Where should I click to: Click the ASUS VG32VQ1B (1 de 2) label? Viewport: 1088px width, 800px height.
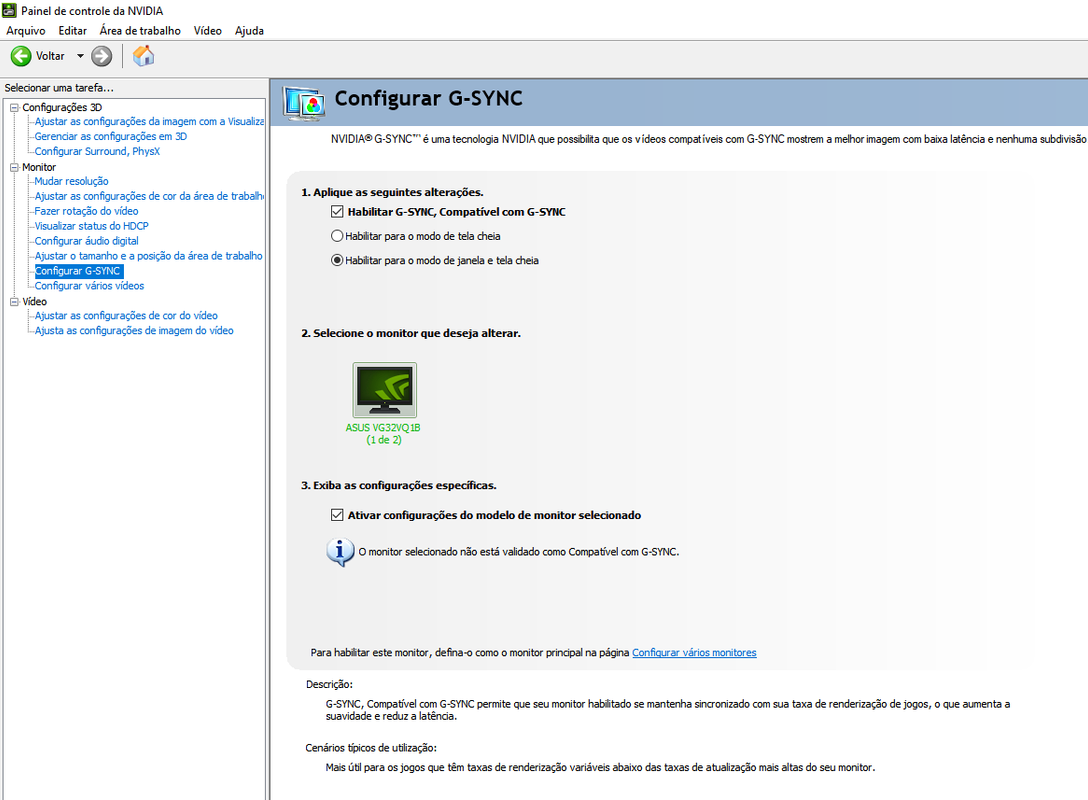(x=384, y=434)
